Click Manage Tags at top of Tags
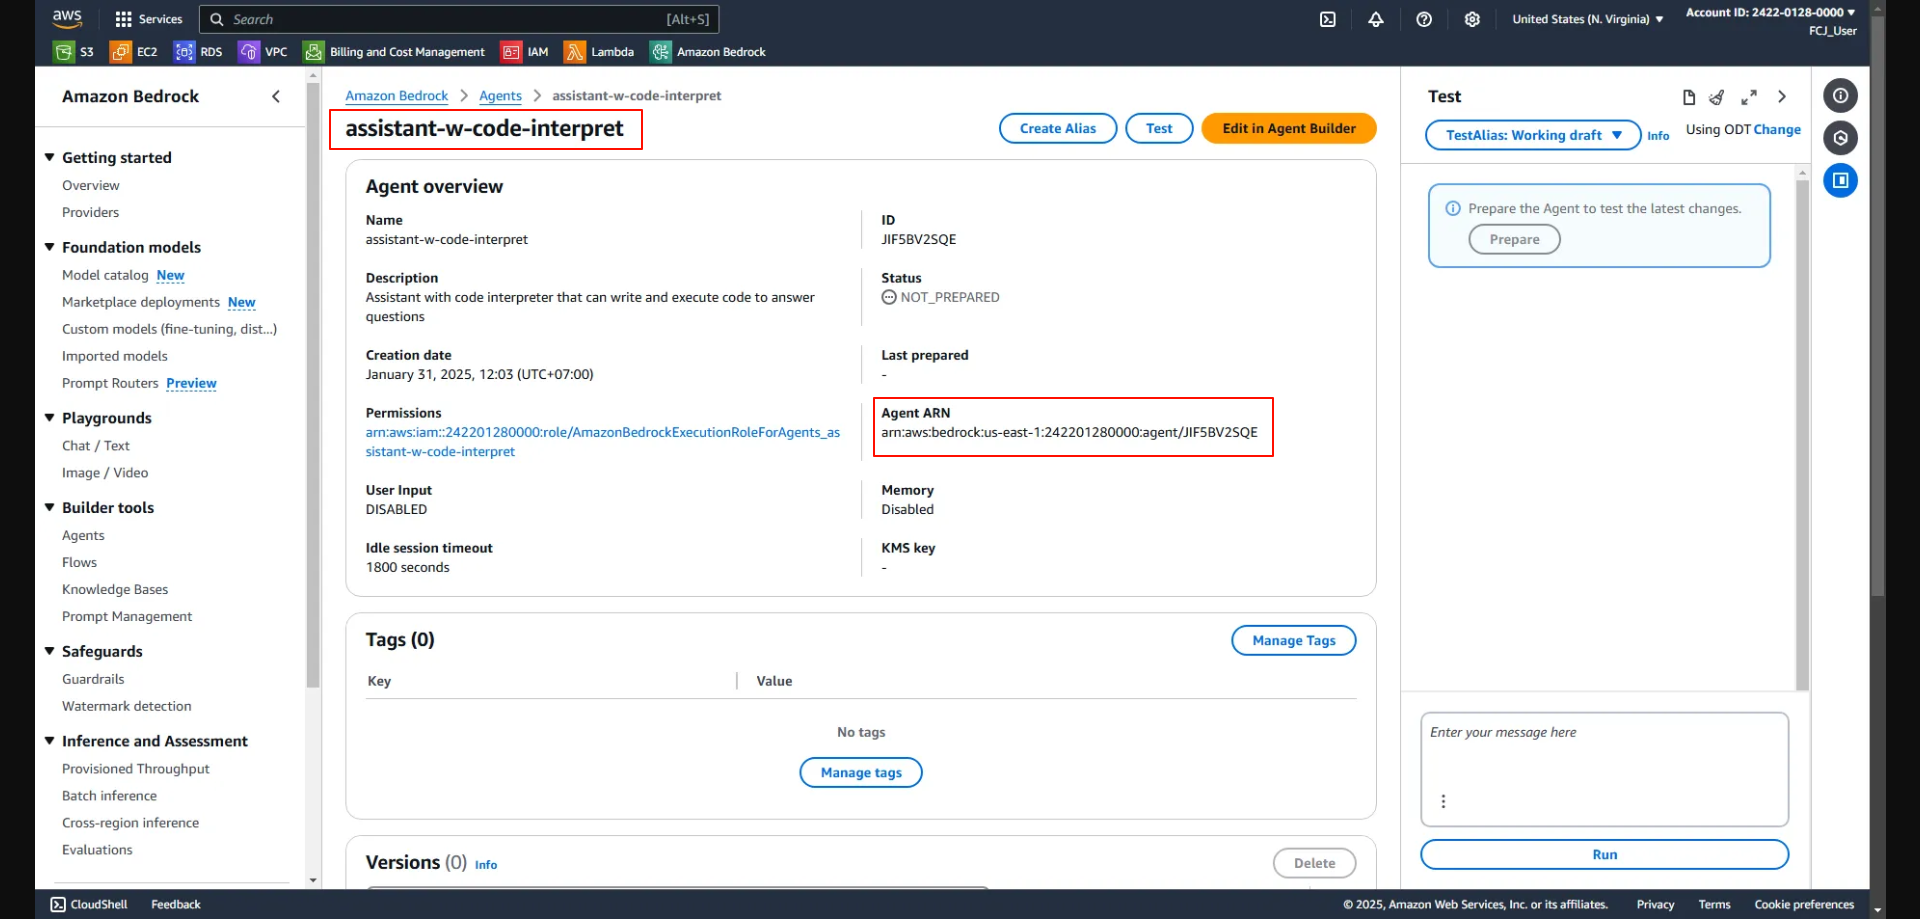The image size is (1920, 919). click(1293, 641)
